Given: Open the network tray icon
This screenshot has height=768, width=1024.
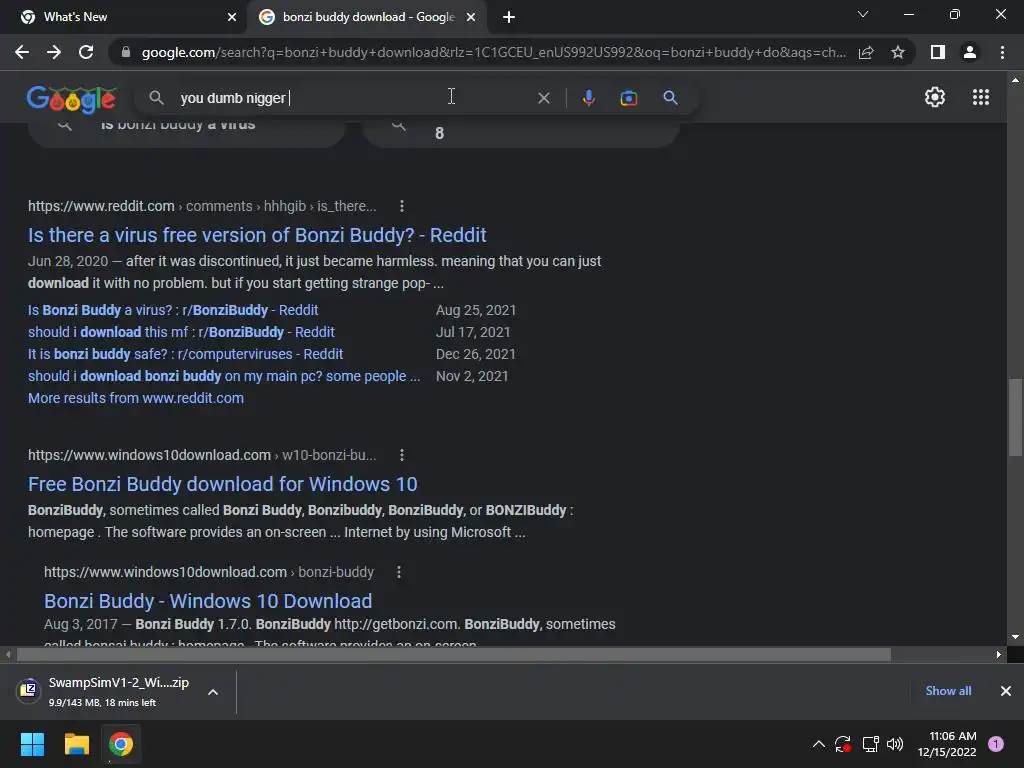Looking at the screenshot, I should point(870,744).
